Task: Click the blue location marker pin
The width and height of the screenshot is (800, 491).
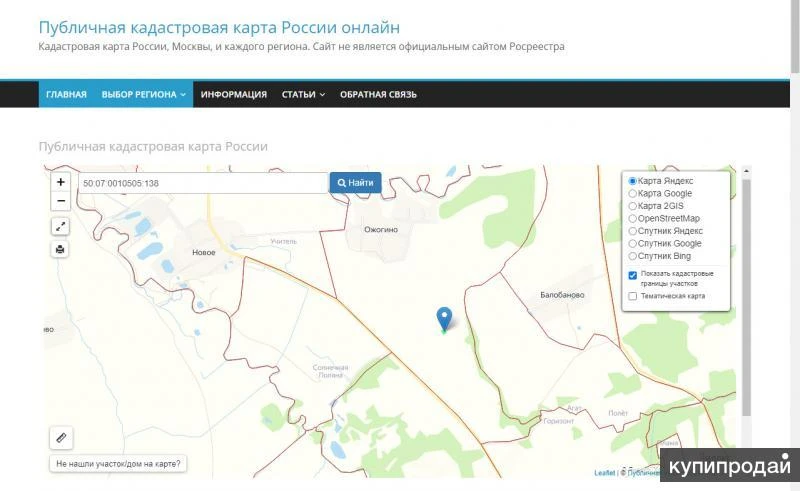Action: tap(445, 318)
